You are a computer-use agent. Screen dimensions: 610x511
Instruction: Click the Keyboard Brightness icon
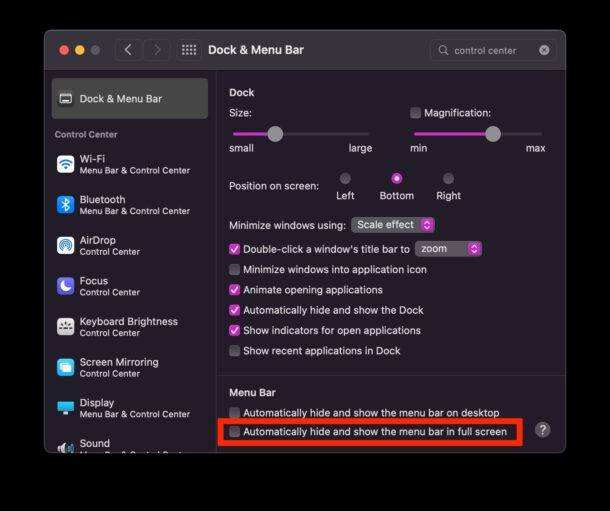65,327
